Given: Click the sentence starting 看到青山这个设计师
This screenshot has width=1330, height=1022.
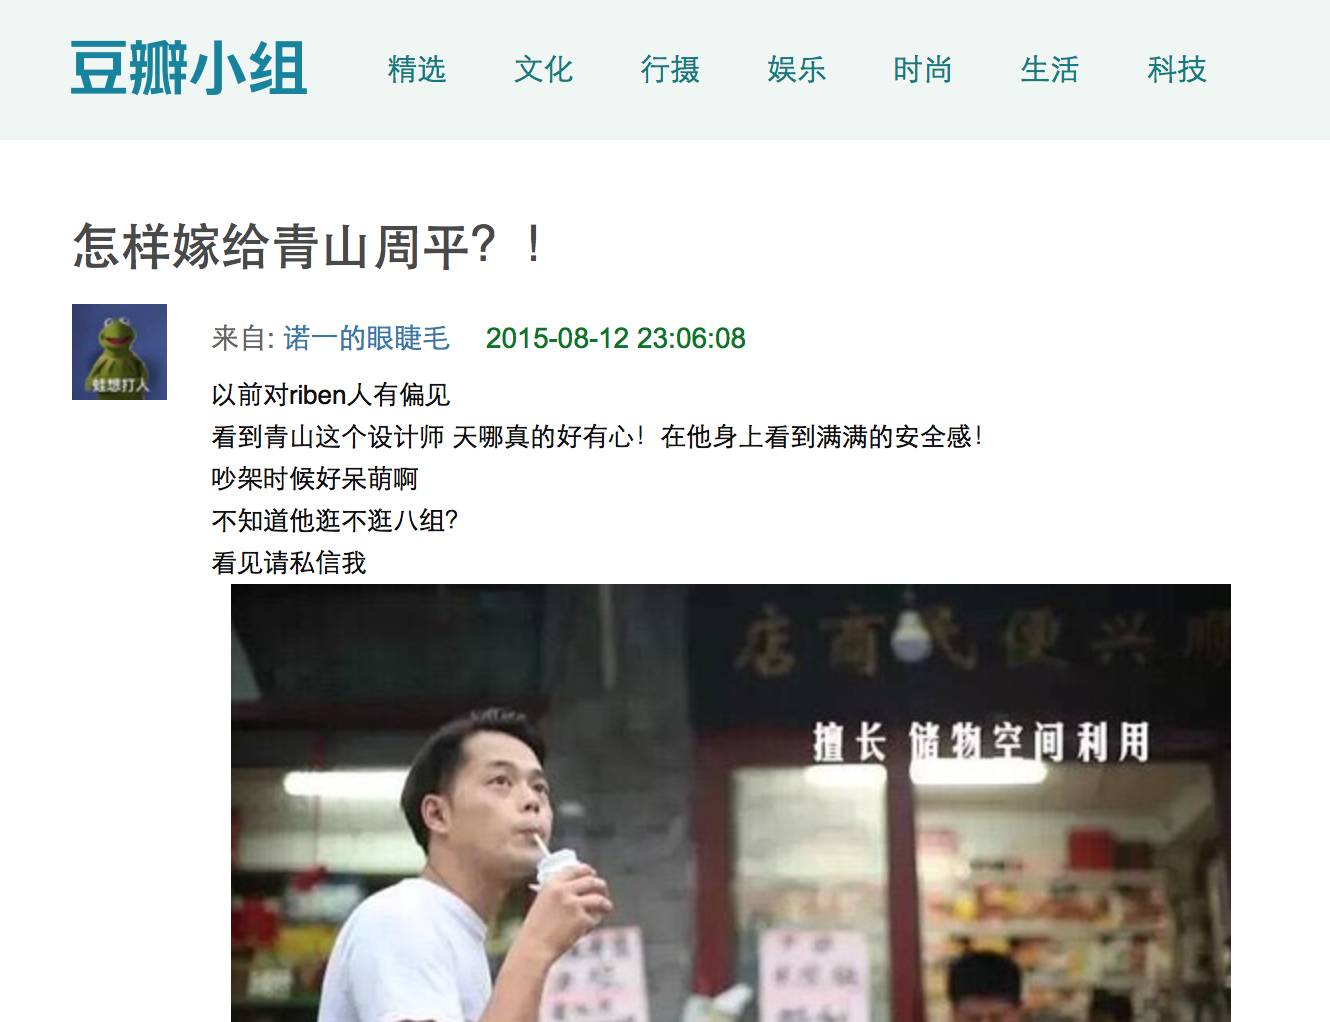Looking at the screenshot, I should [x=597, y=437].
